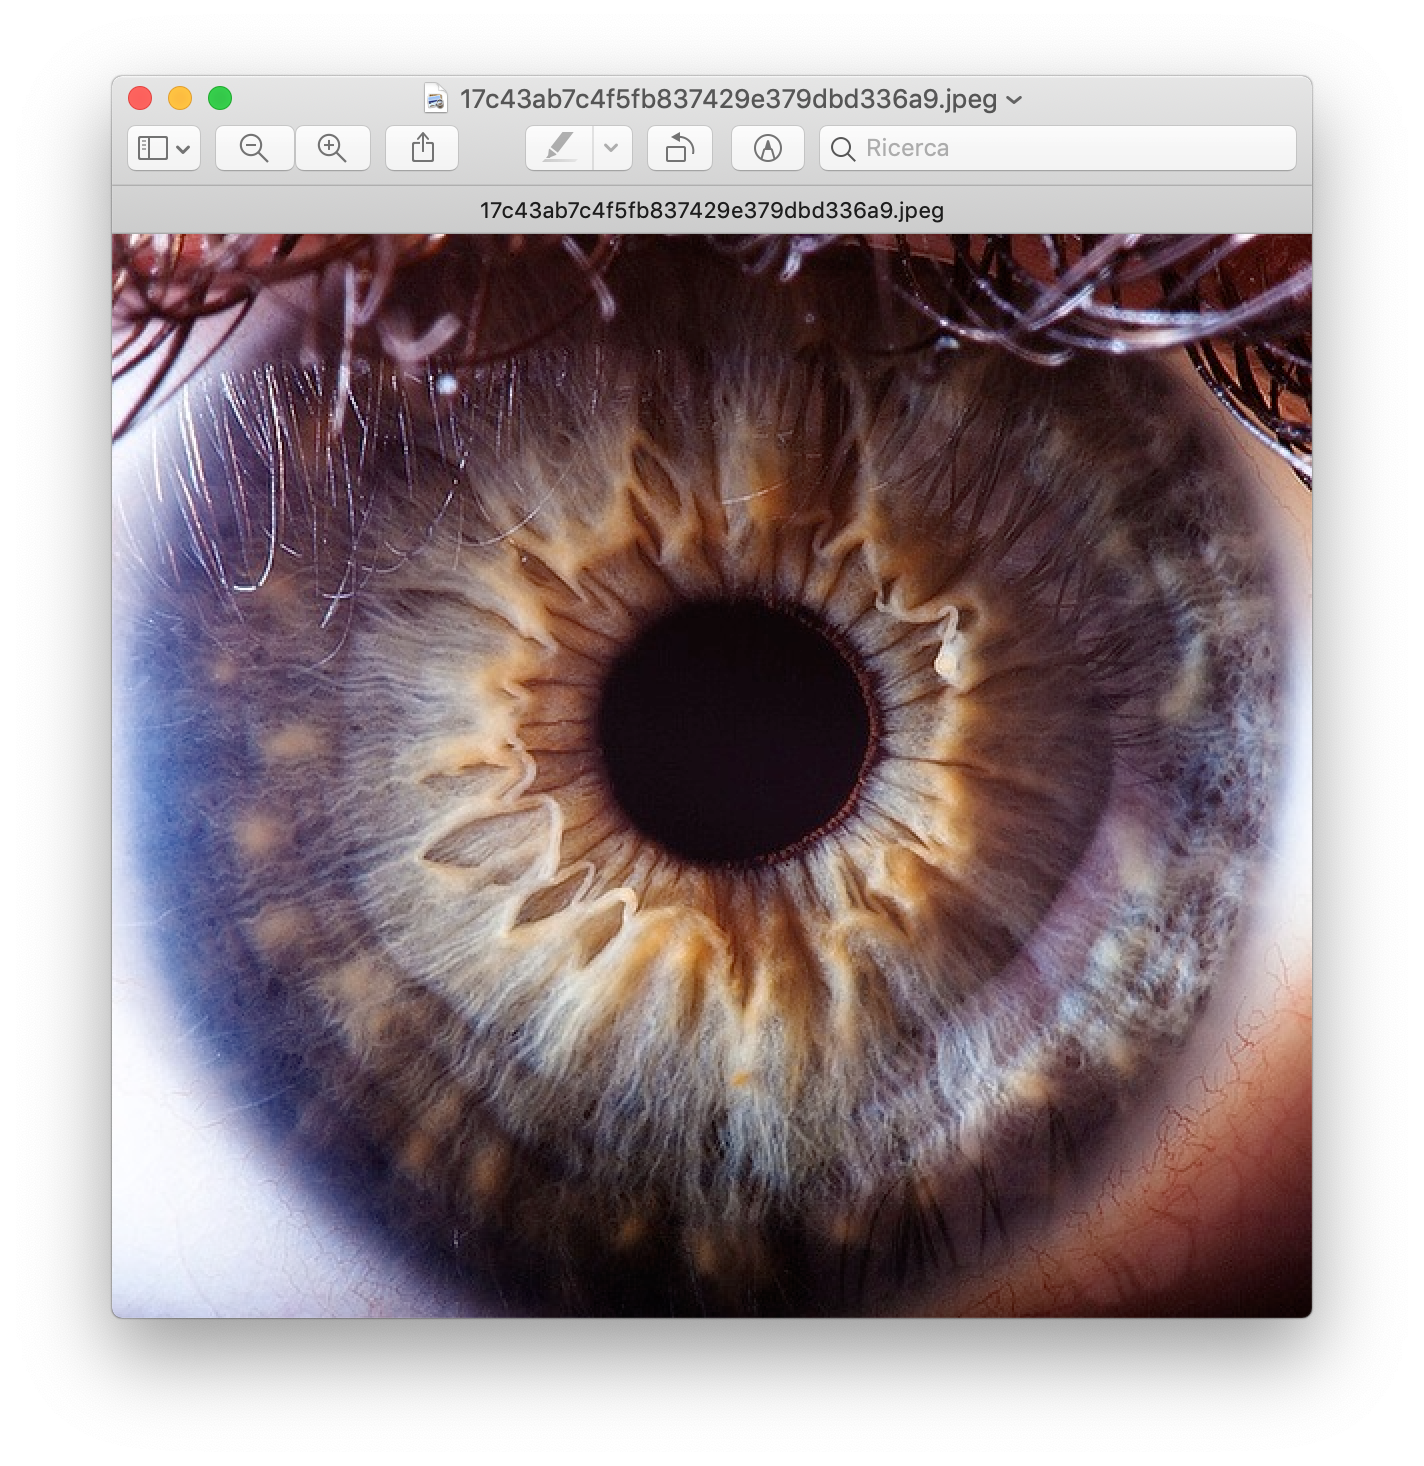Close the Preview window with red button
Image resolution: width=1424 pixels, height=1466 pixels.
tap(140, 98)
